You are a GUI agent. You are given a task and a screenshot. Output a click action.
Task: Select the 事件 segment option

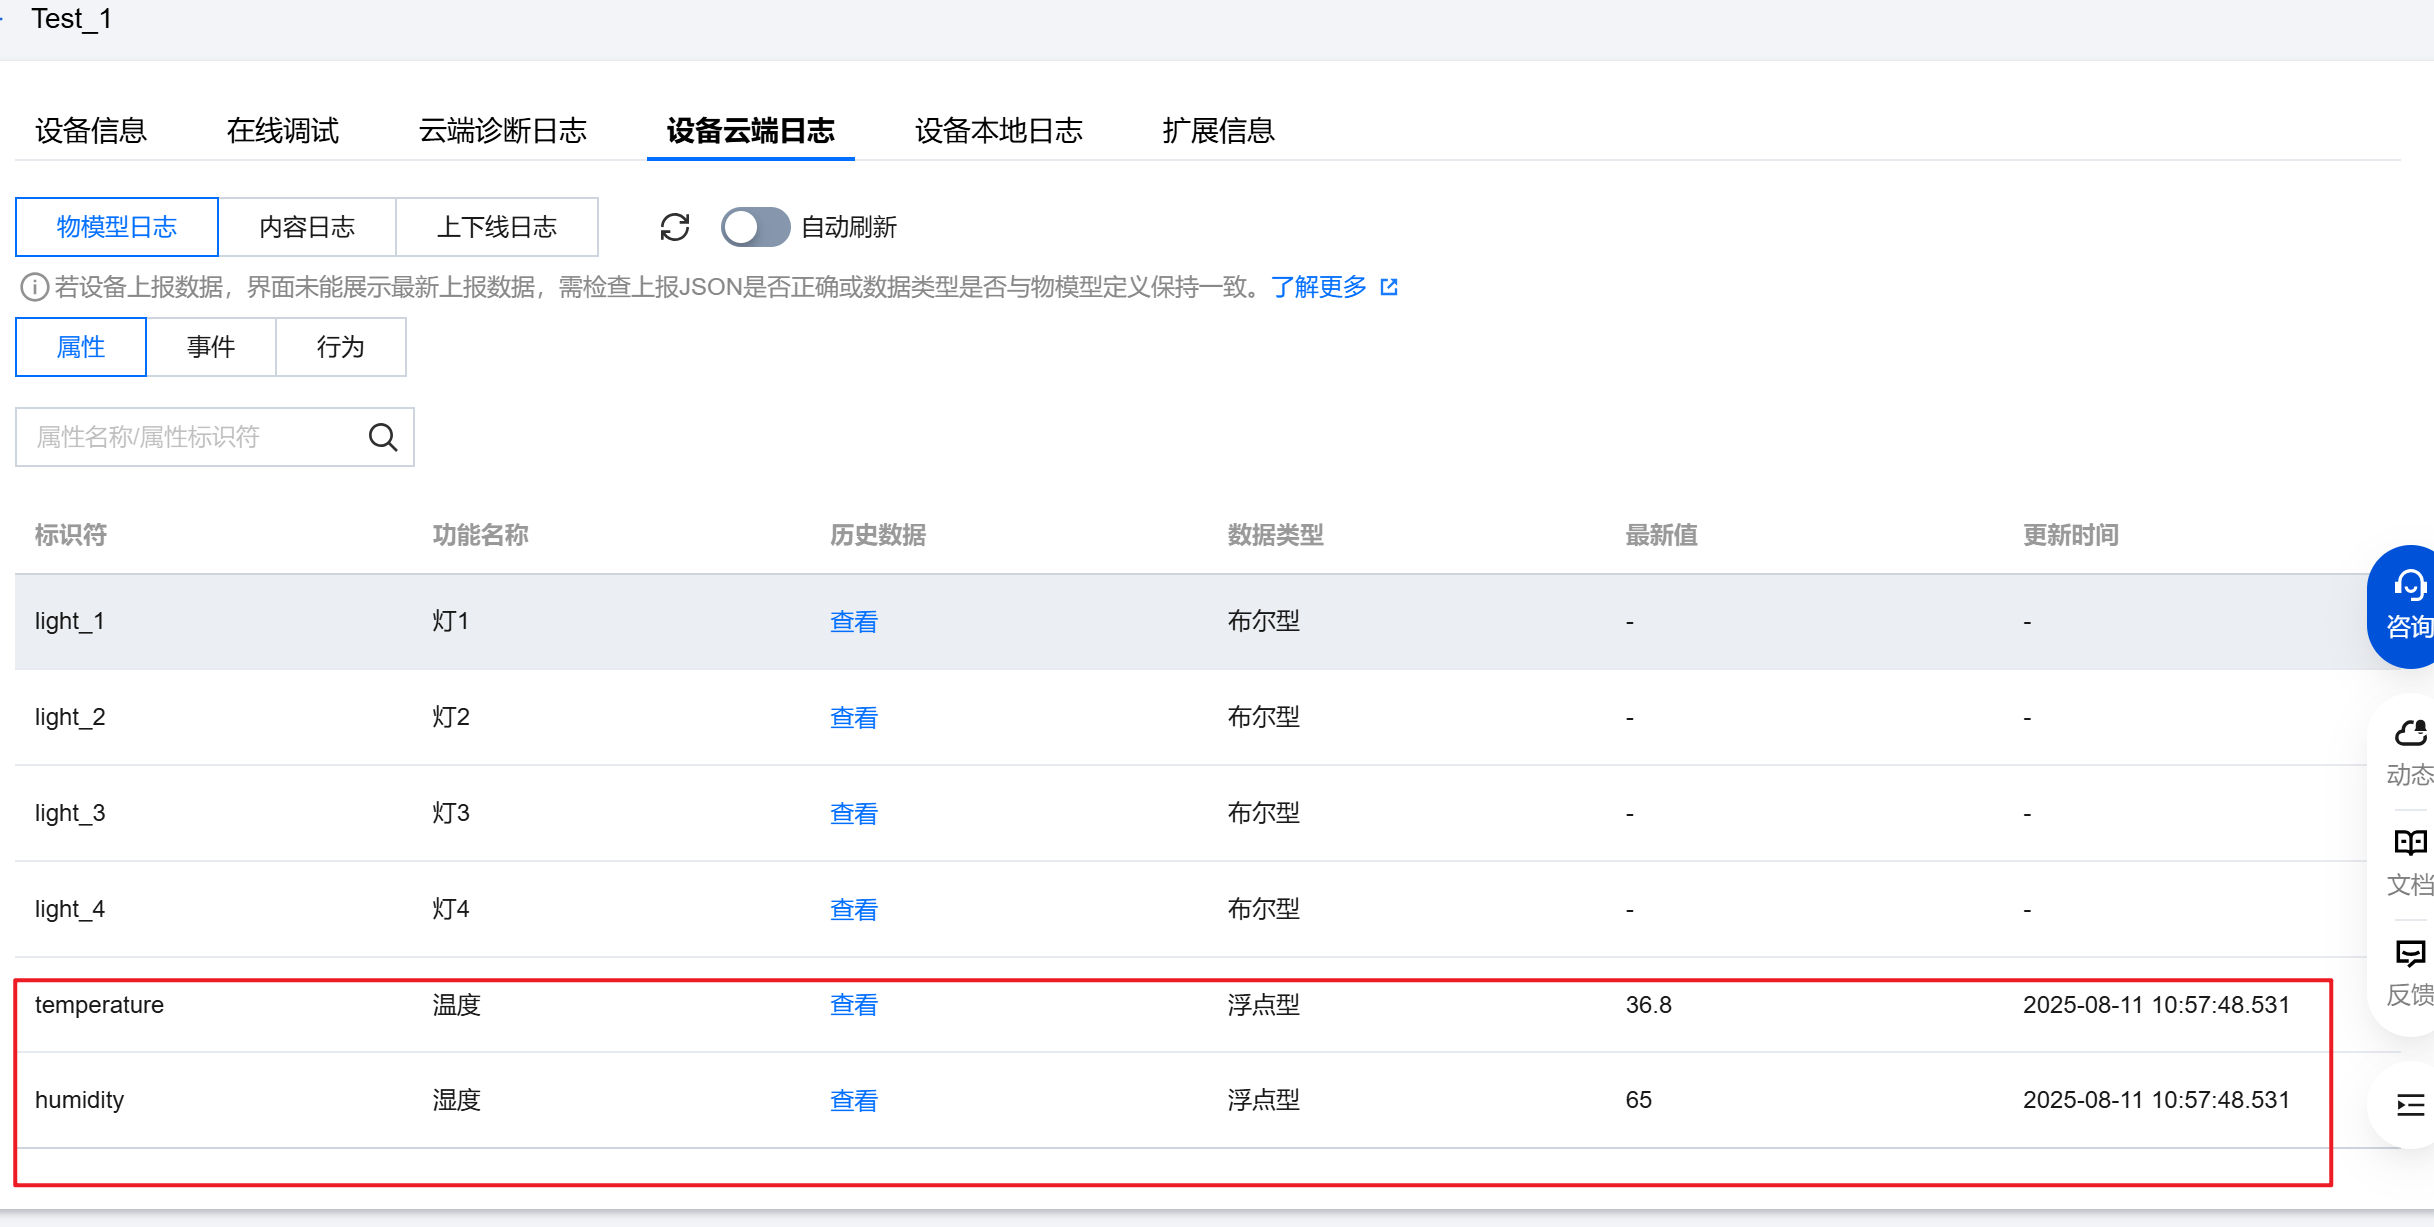pyautogui.click(x=211, y=347)
